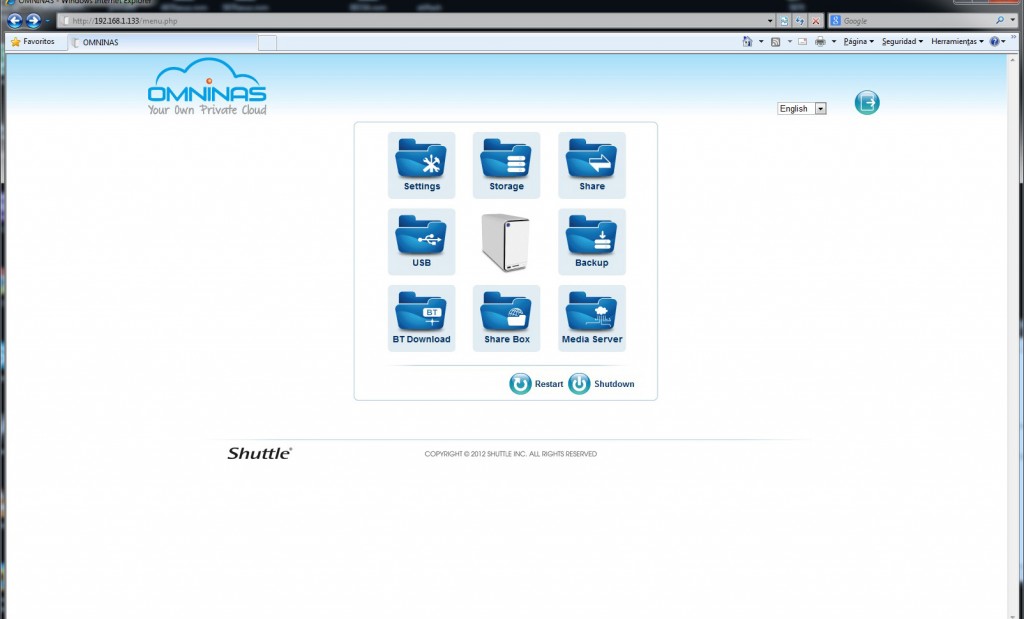This screenshot has width=1024, height=619.
Task: Click the red stop loading icon
Action: click(x=816, y=21)
